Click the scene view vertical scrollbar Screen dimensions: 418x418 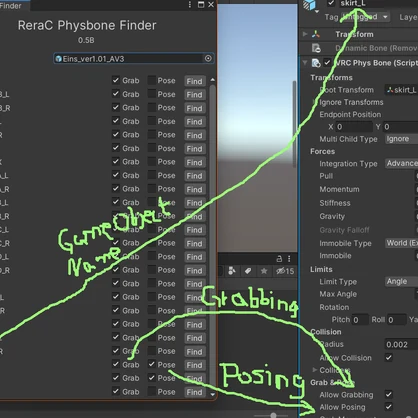294,124
